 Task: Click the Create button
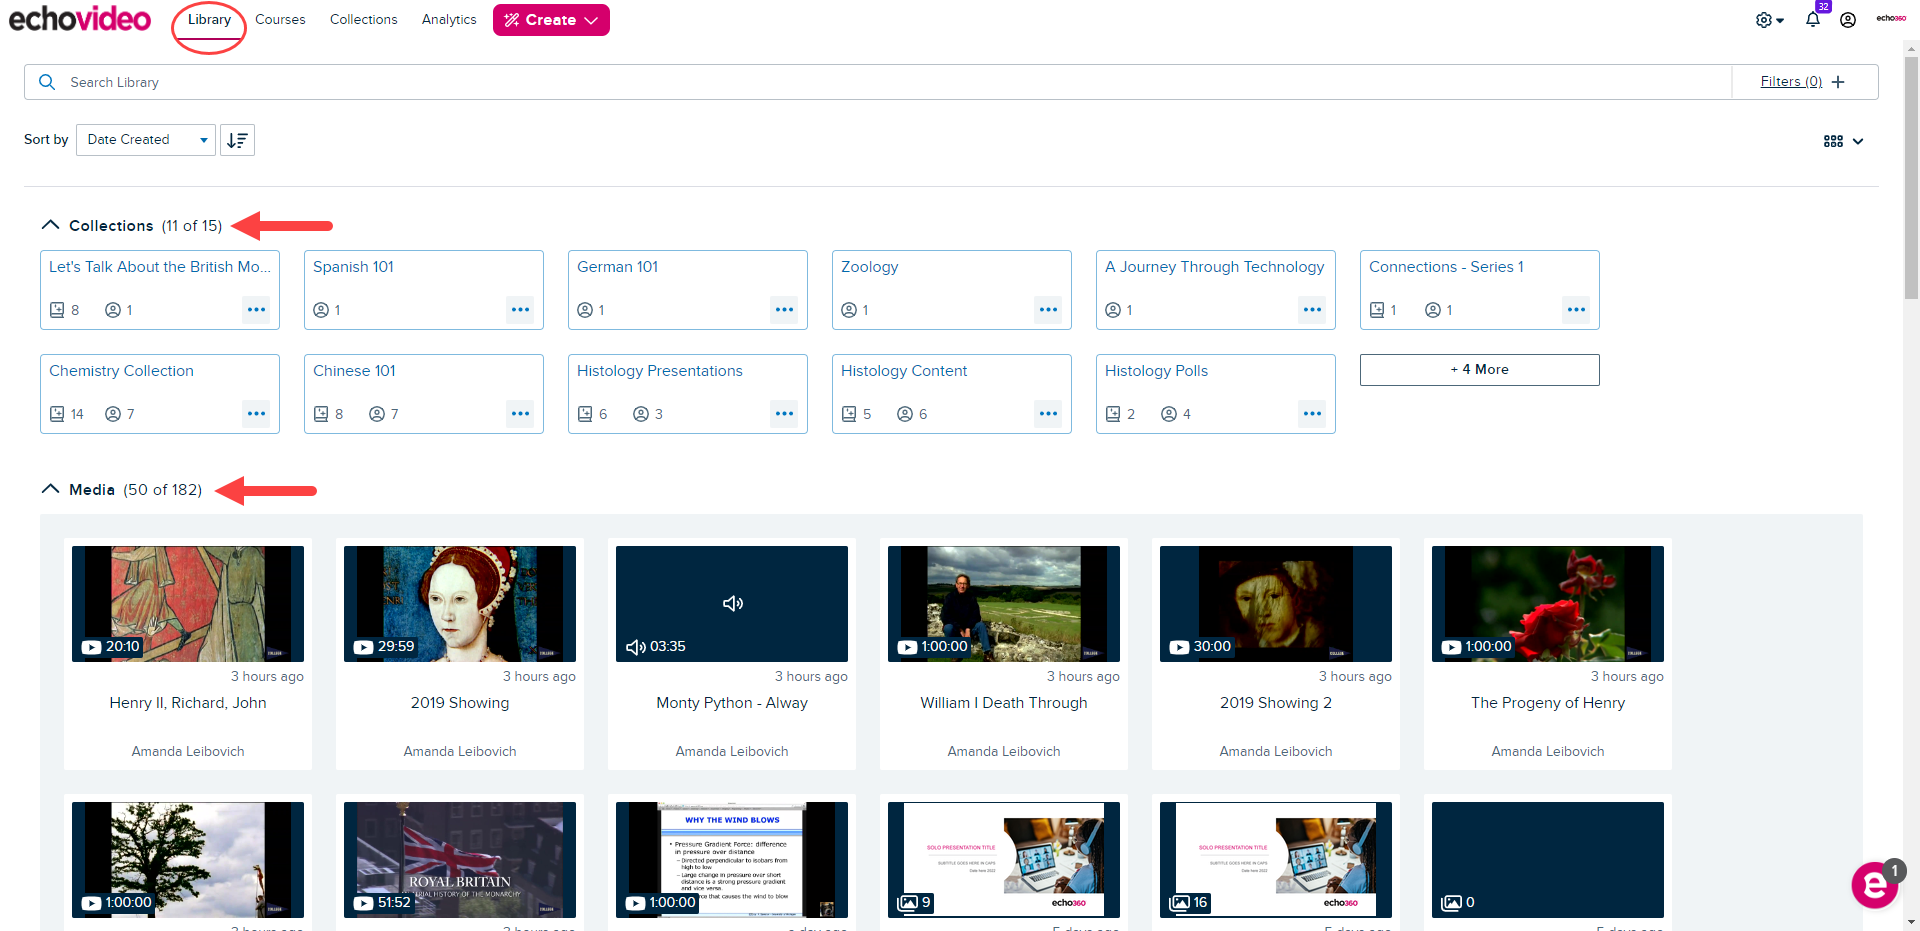[x=551, y=19]
